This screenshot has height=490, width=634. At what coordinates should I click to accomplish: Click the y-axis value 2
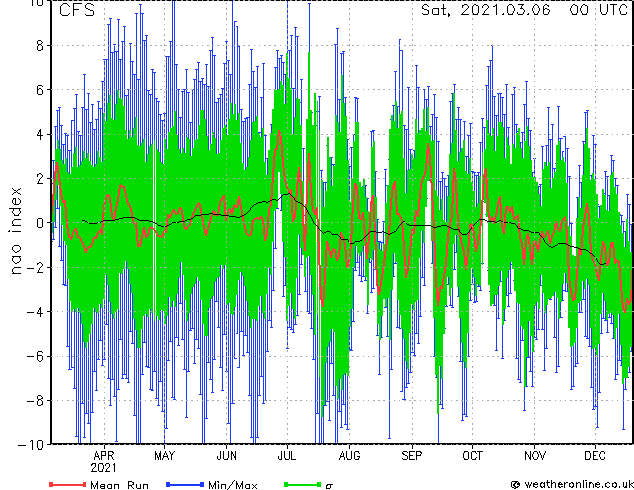pos(40,179)
